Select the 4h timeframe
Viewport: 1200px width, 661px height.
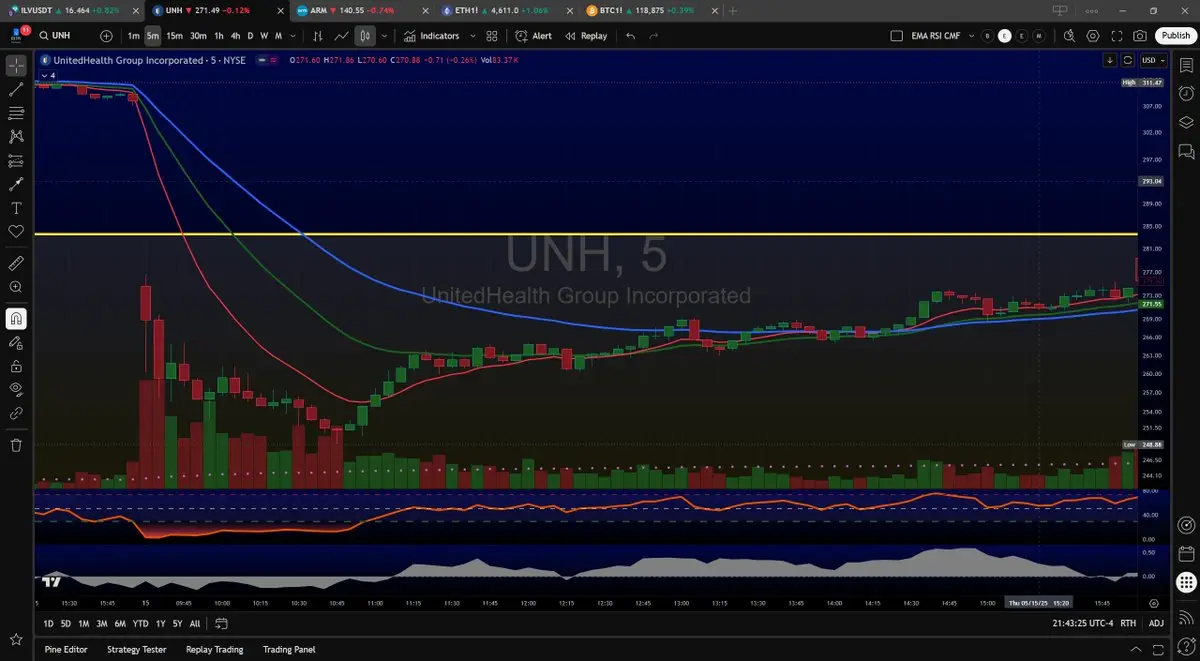click(235, 35)
